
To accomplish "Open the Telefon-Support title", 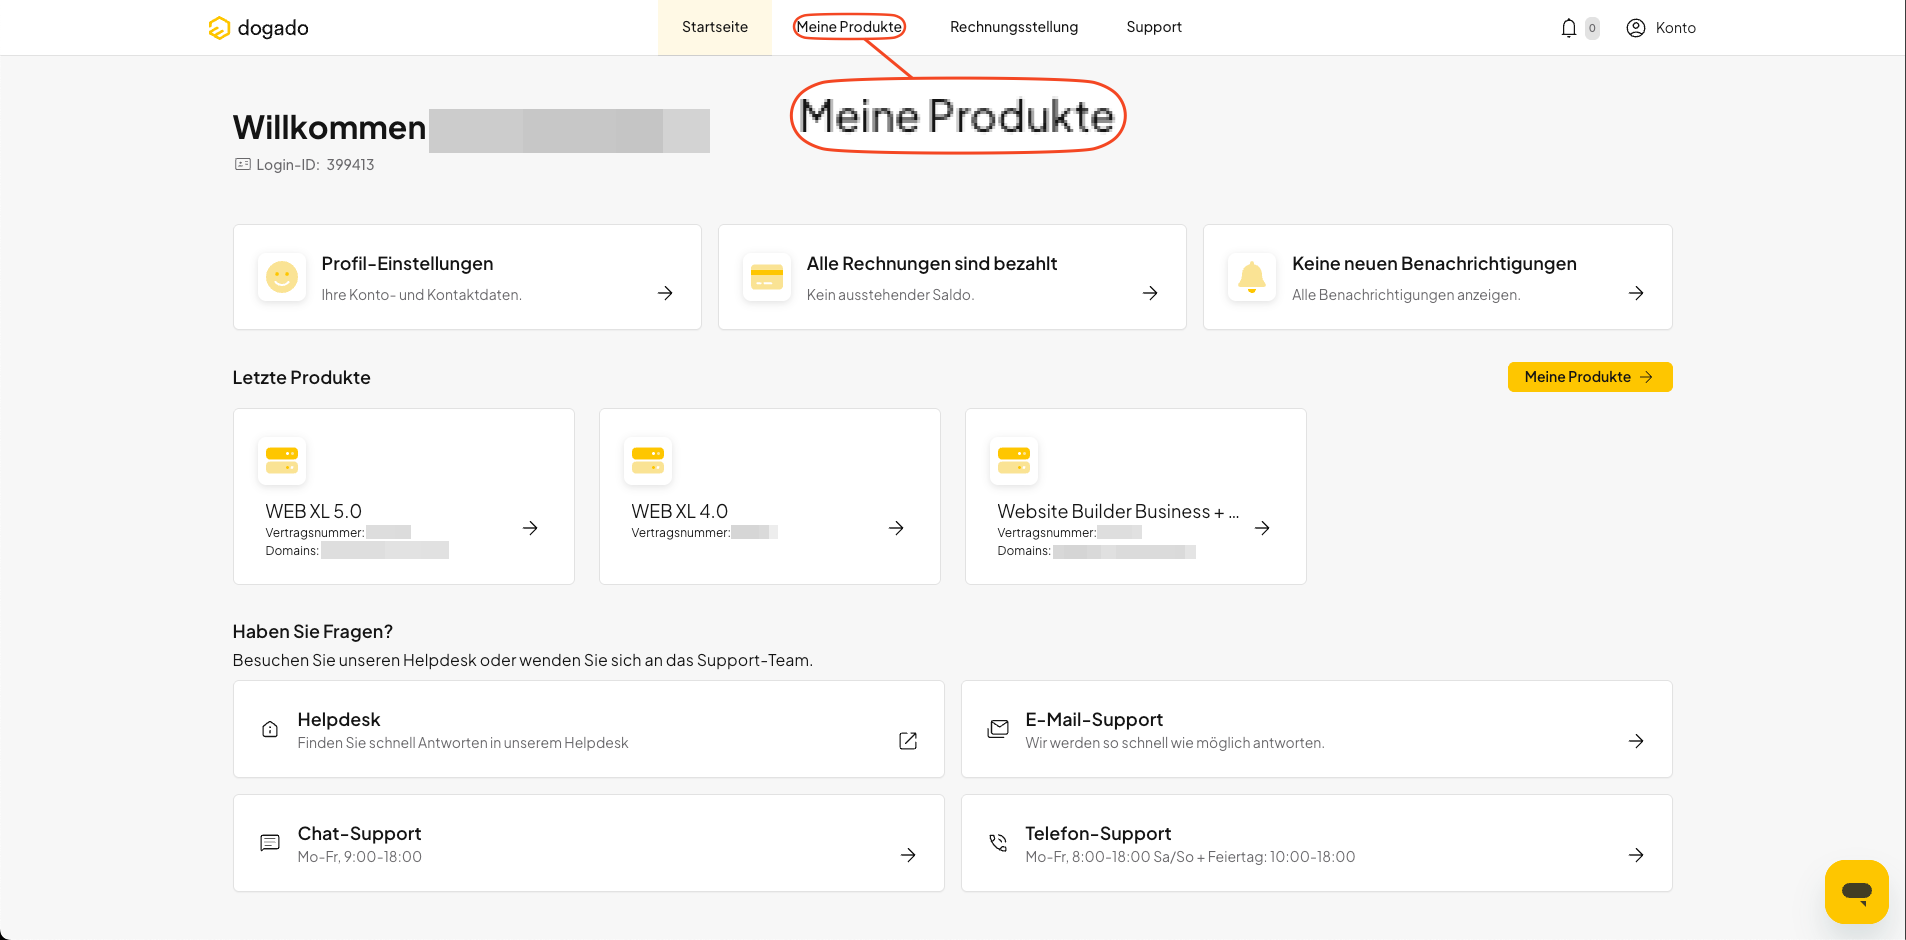I will tap(1098, 834).
